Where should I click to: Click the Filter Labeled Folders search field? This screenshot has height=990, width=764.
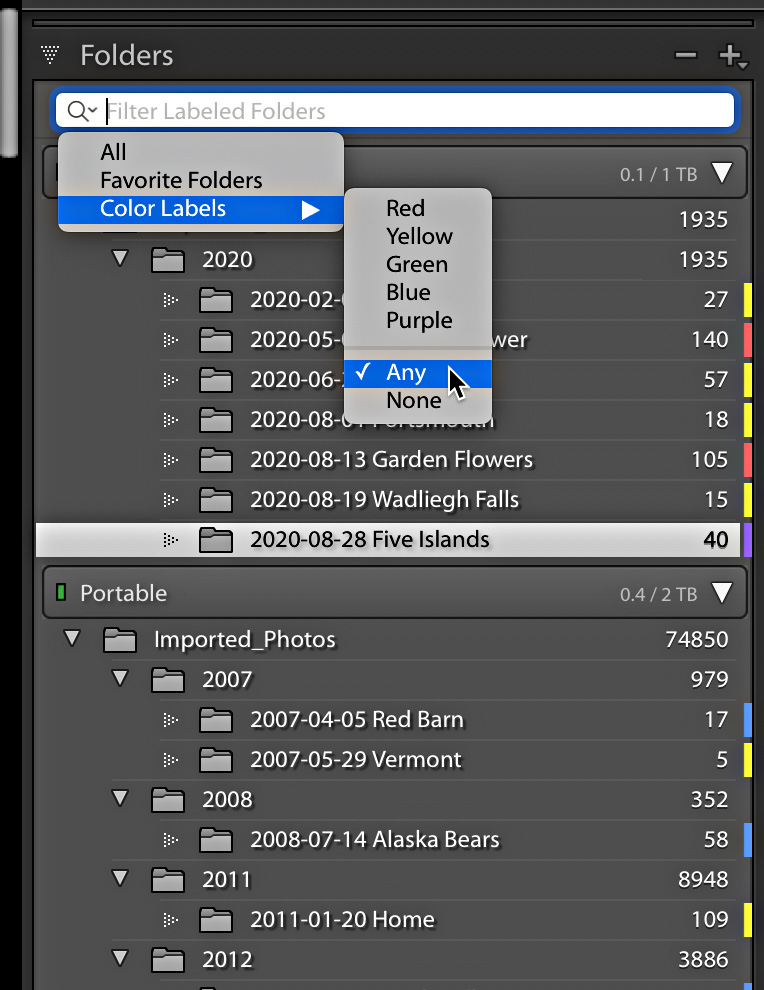click(x=395, y=111)
